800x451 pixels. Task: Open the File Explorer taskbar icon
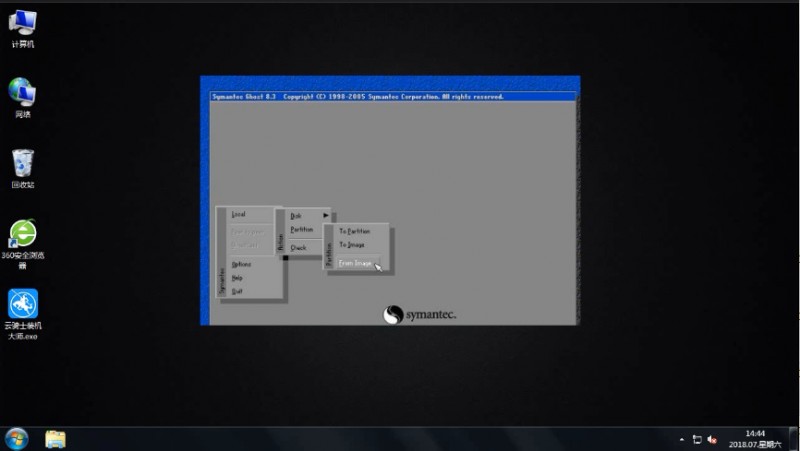click(55, 439)
